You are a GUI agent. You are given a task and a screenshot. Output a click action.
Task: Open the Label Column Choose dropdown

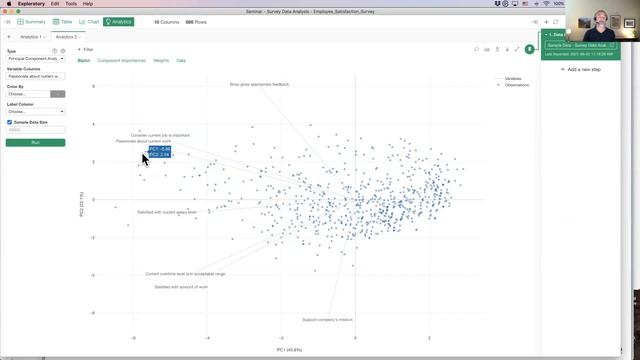point(36,111)
